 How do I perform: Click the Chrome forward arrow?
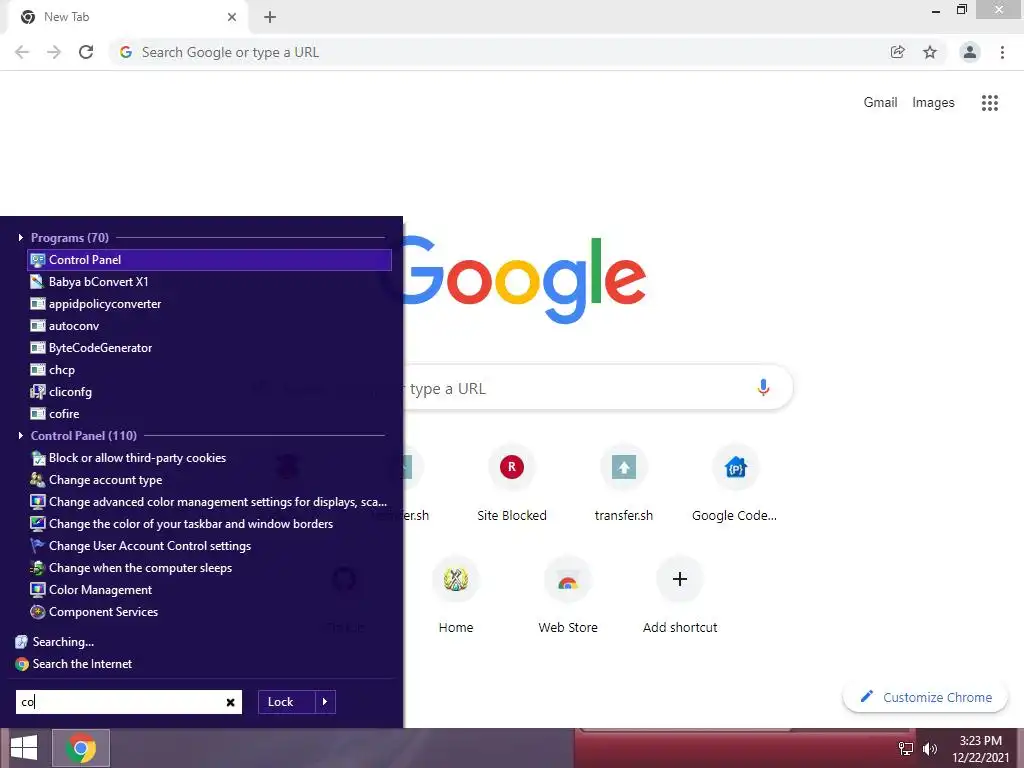coord(54,52)
